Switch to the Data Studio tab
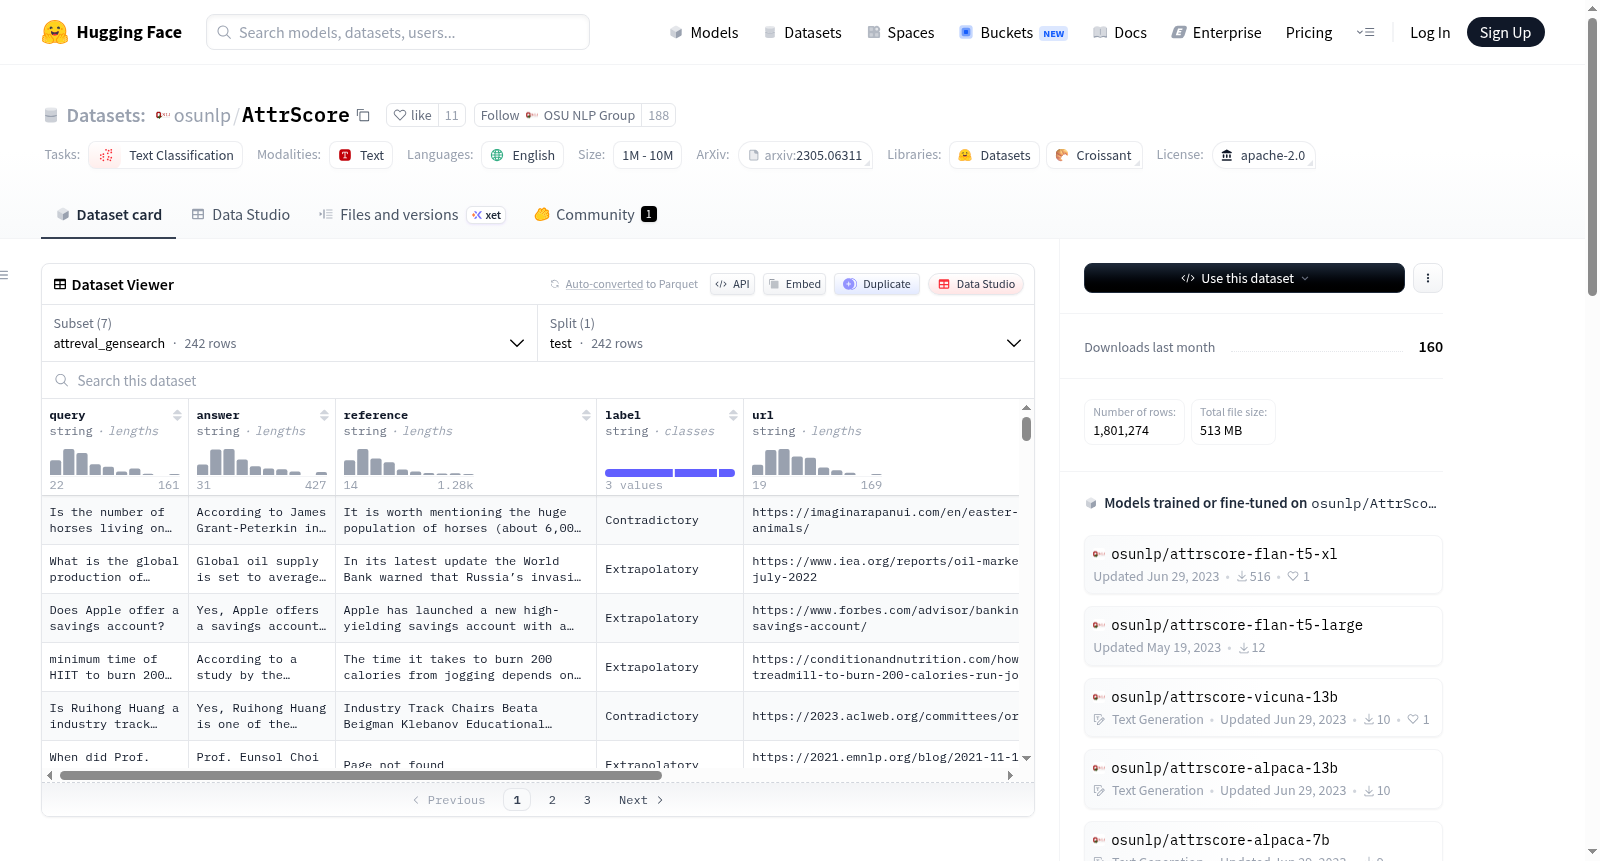The image size is (1600, 861). click(x=241, y=215)
